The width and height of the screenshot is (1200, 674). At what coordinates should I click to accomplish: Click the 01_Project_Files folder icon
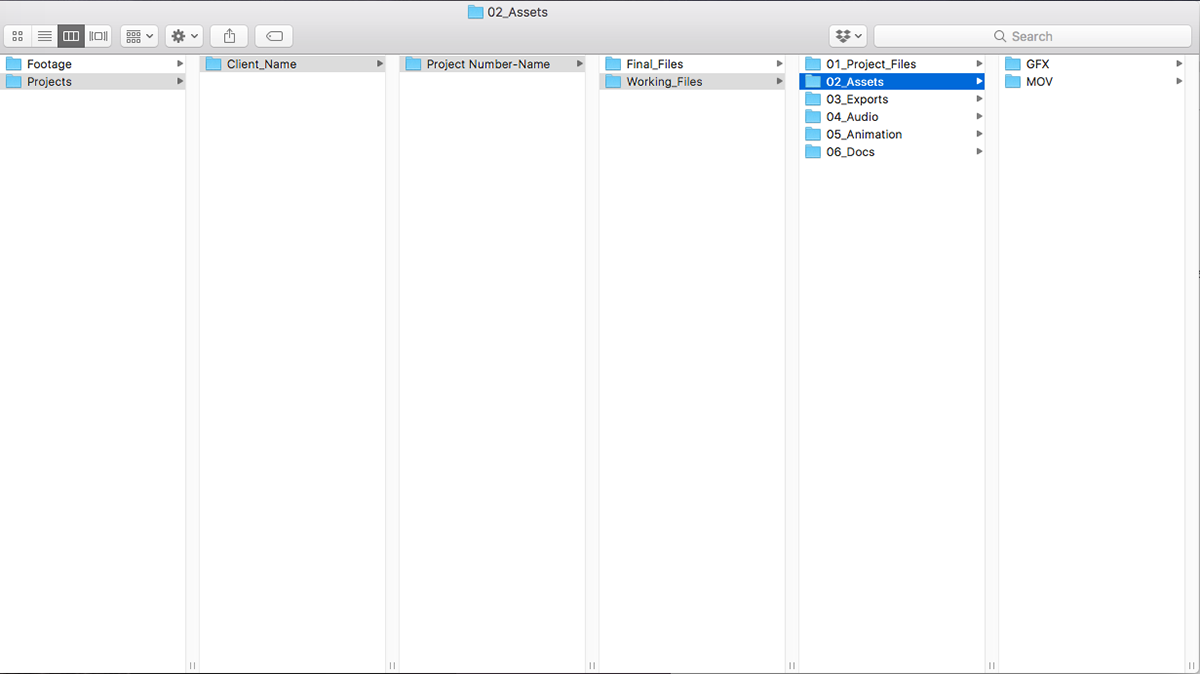click(x=813, y=64)
